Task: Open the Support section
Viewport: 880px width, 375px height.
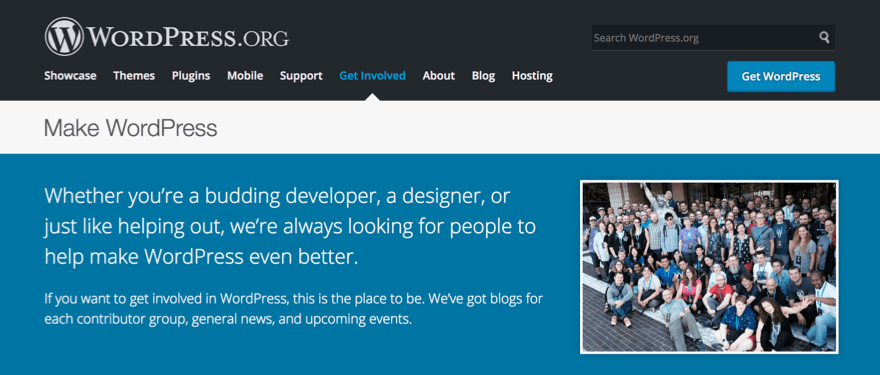Action: coord(301,76)
